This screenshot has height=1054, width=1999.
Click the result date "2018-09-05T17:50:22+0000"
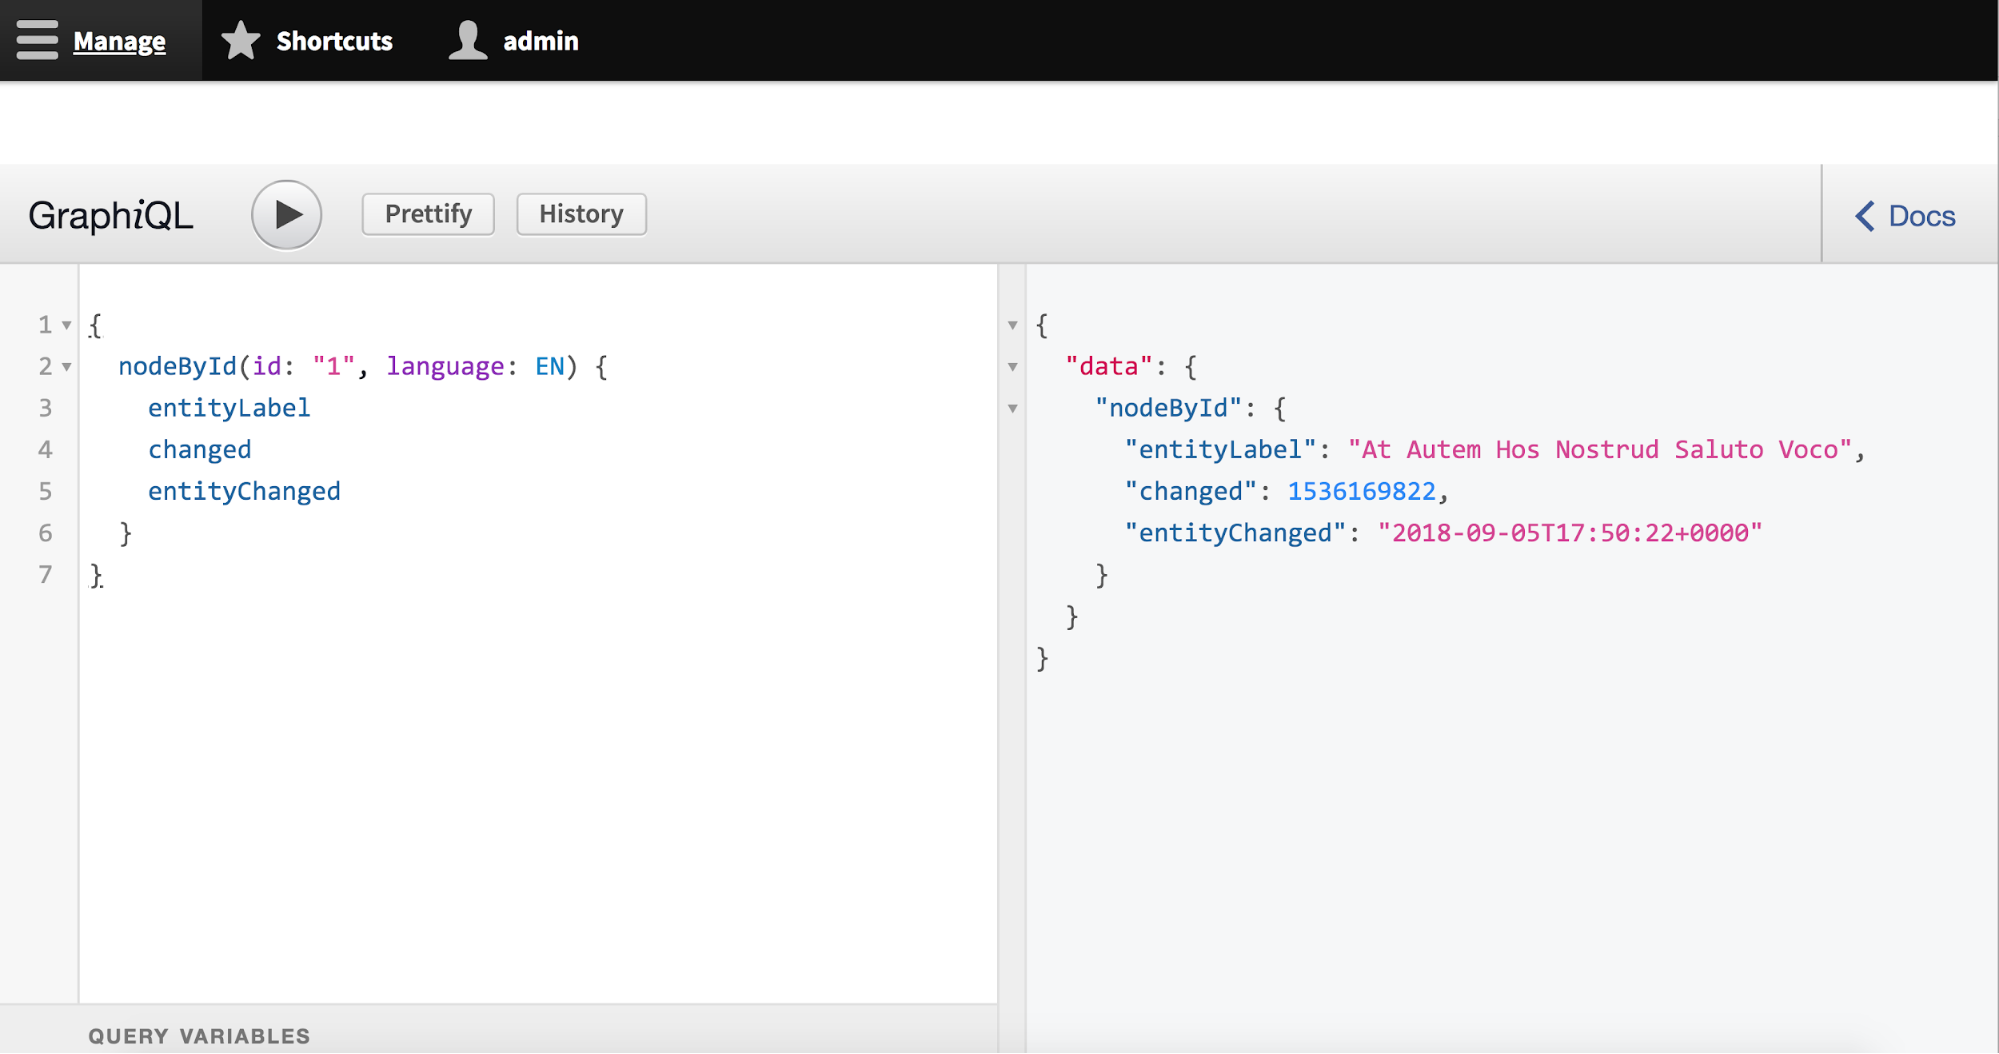(x=1570, y=533)
